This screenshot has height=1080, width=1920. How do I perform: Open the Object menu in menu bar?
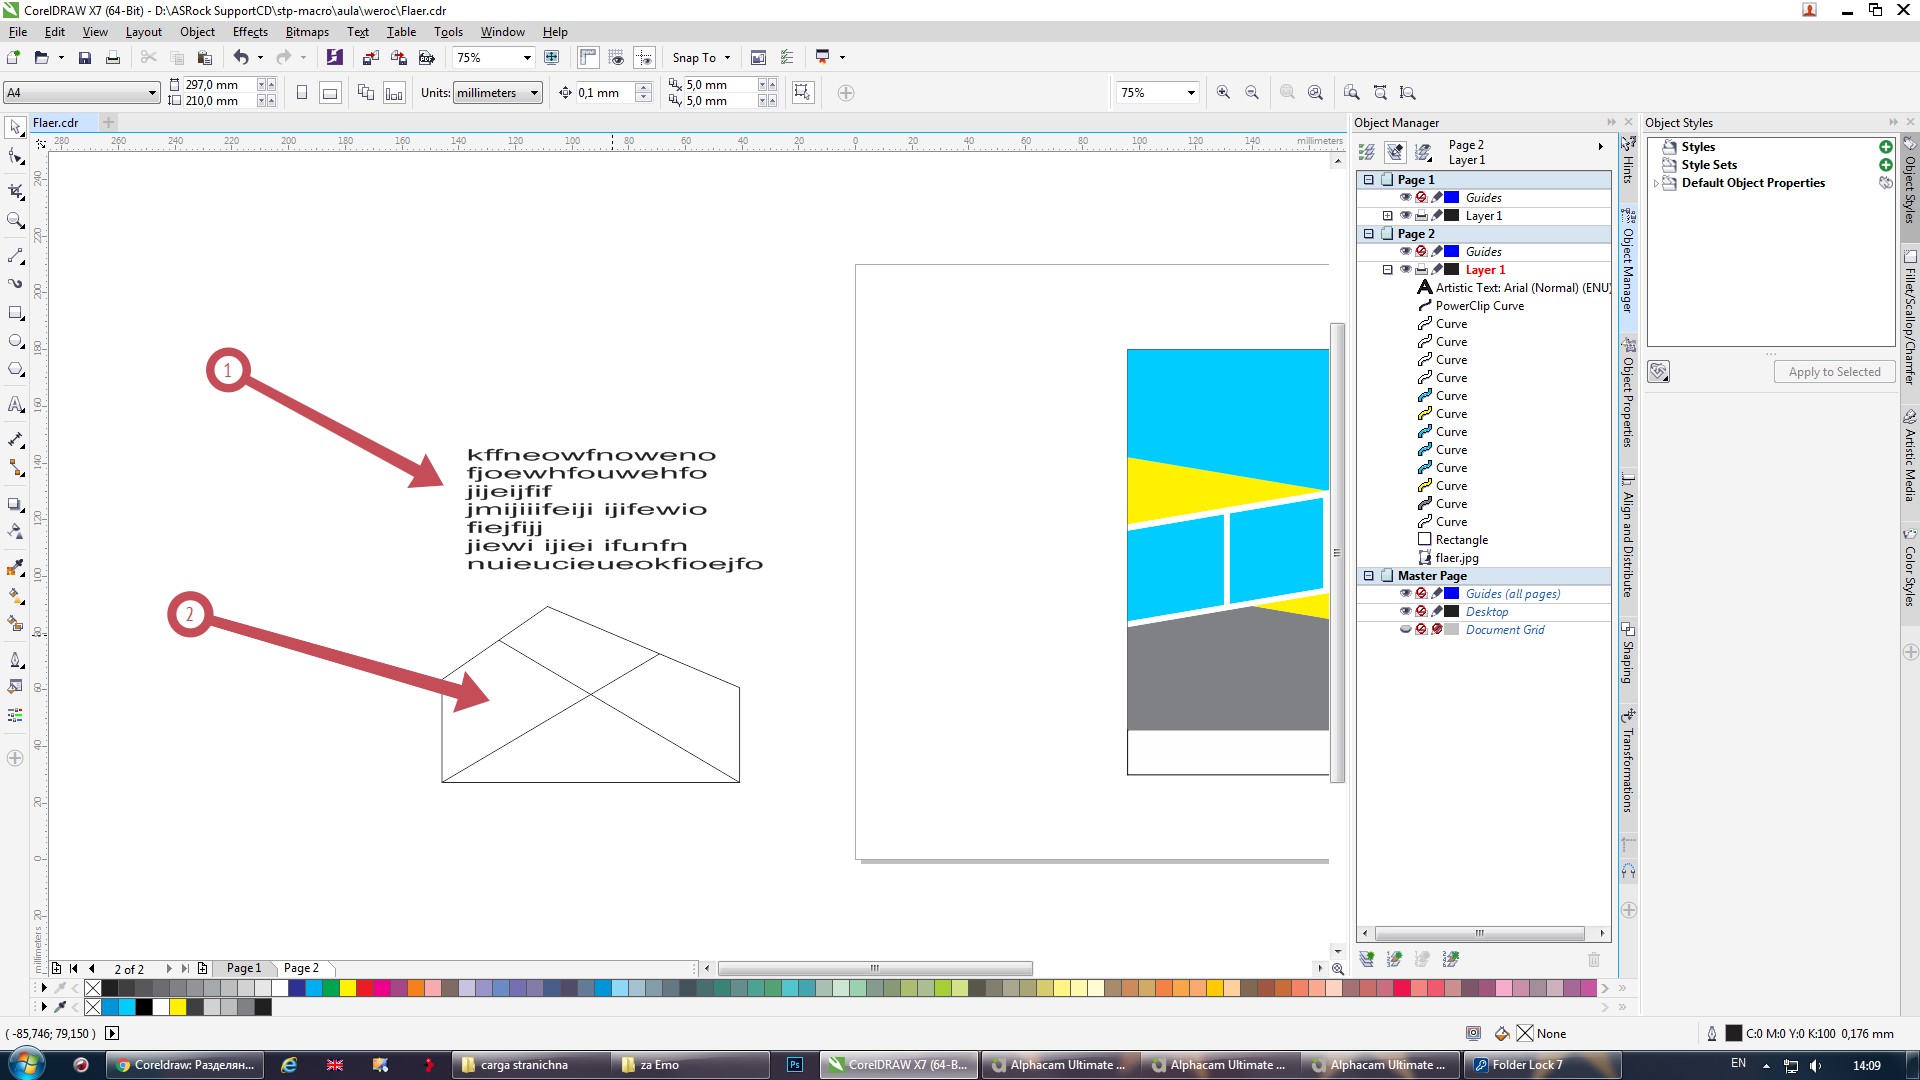(195, 30)
